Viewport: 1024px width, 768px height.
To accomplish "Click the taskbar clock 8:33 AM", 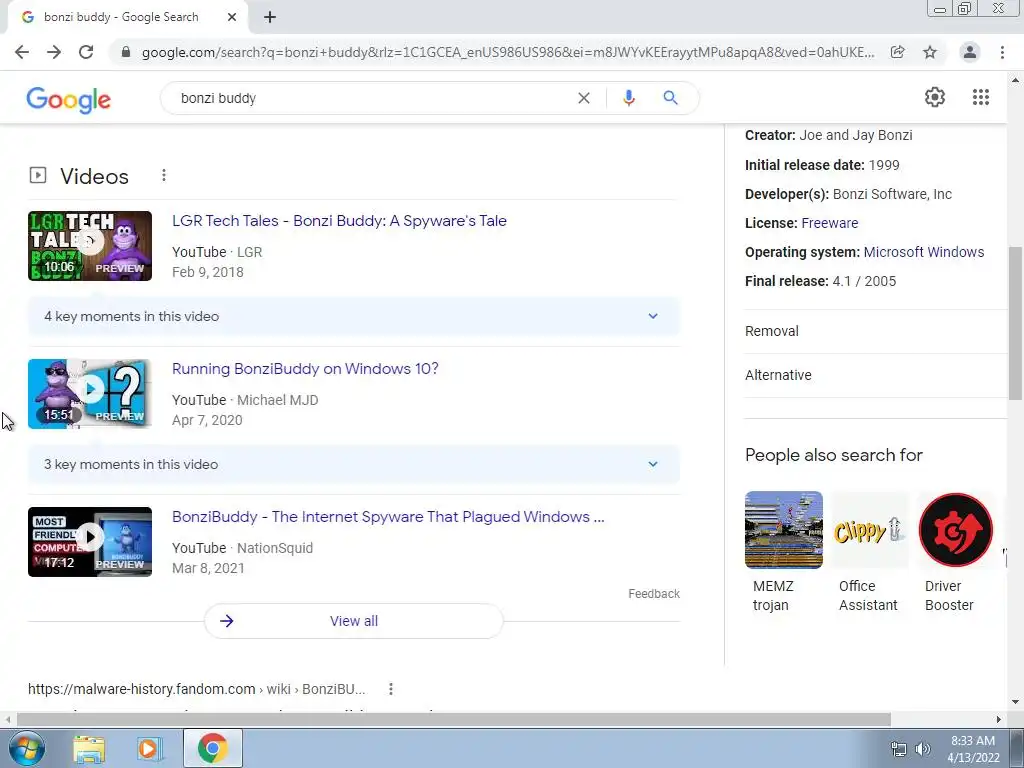I will click(x=973, y=749).
